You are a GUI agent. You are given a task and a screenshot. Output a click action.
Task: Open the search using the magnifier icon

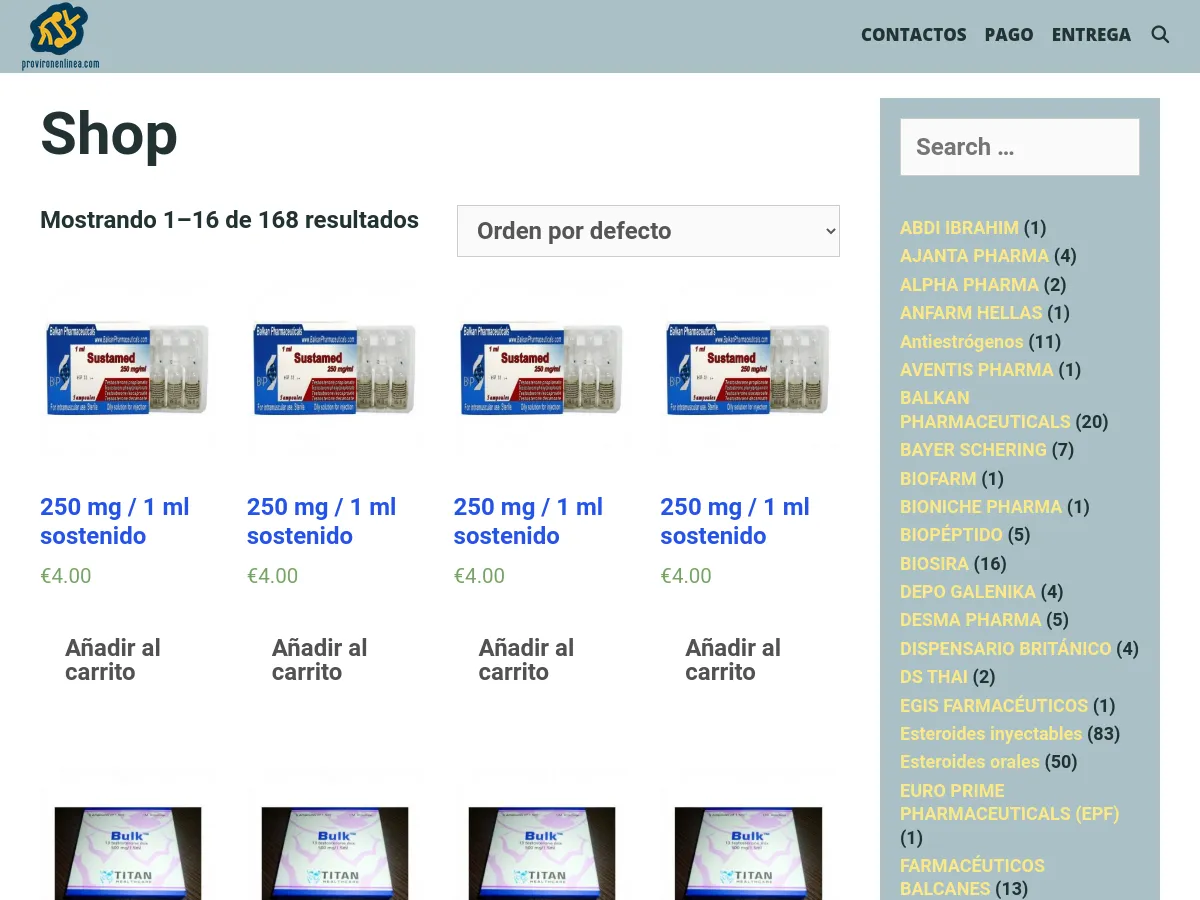[1160, 34]
